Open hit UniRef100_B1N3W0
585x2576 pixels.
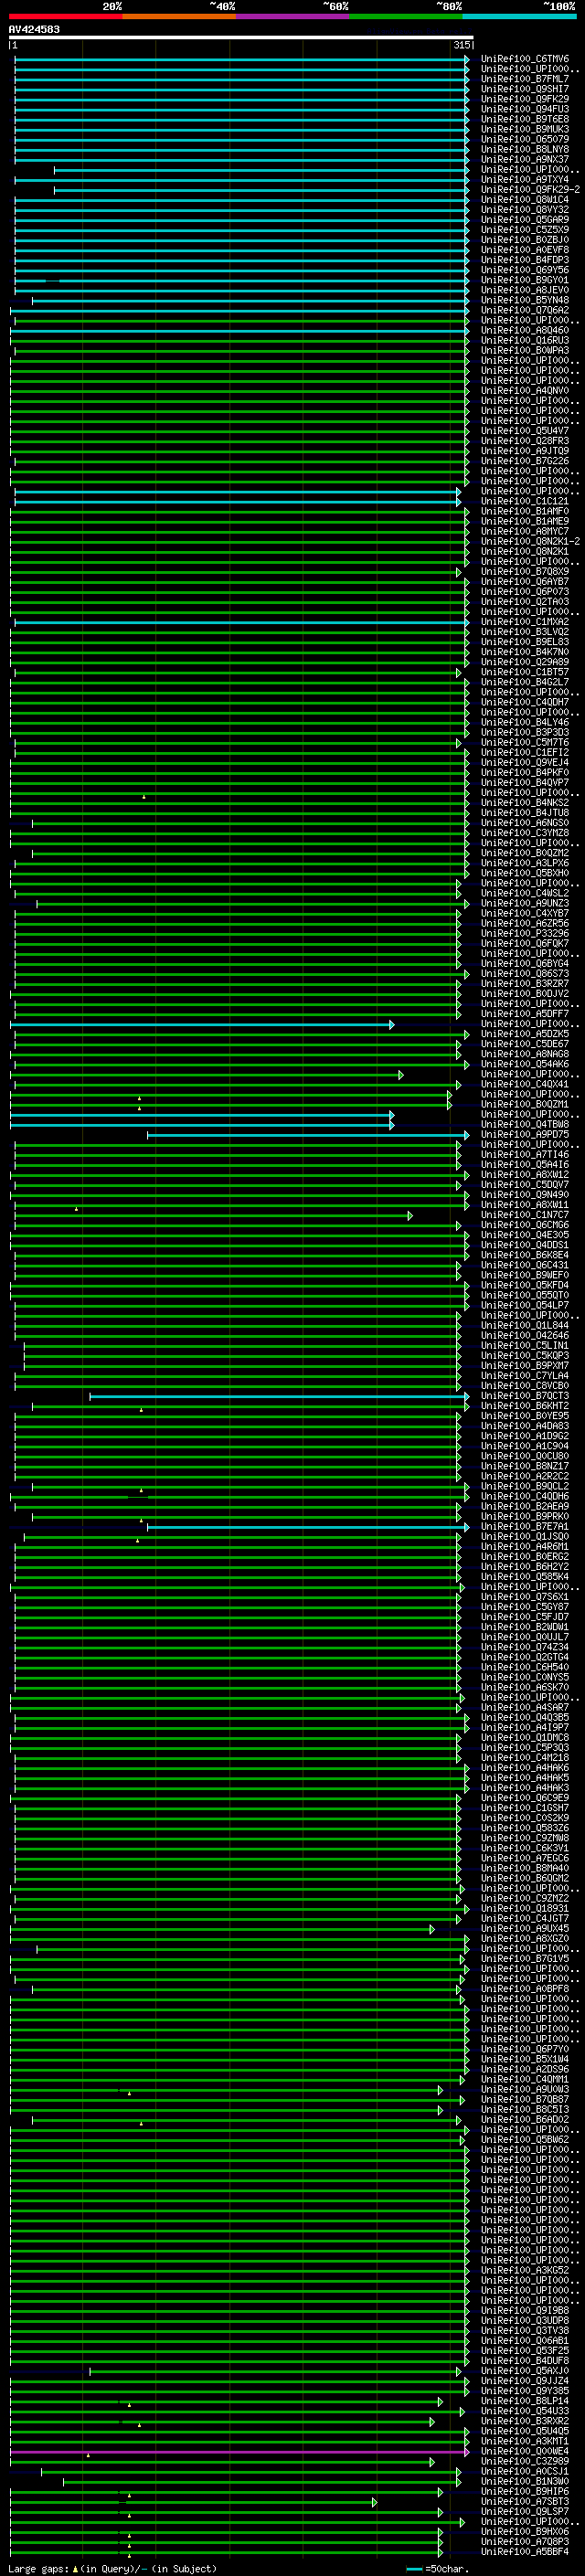pos(524,2482)
